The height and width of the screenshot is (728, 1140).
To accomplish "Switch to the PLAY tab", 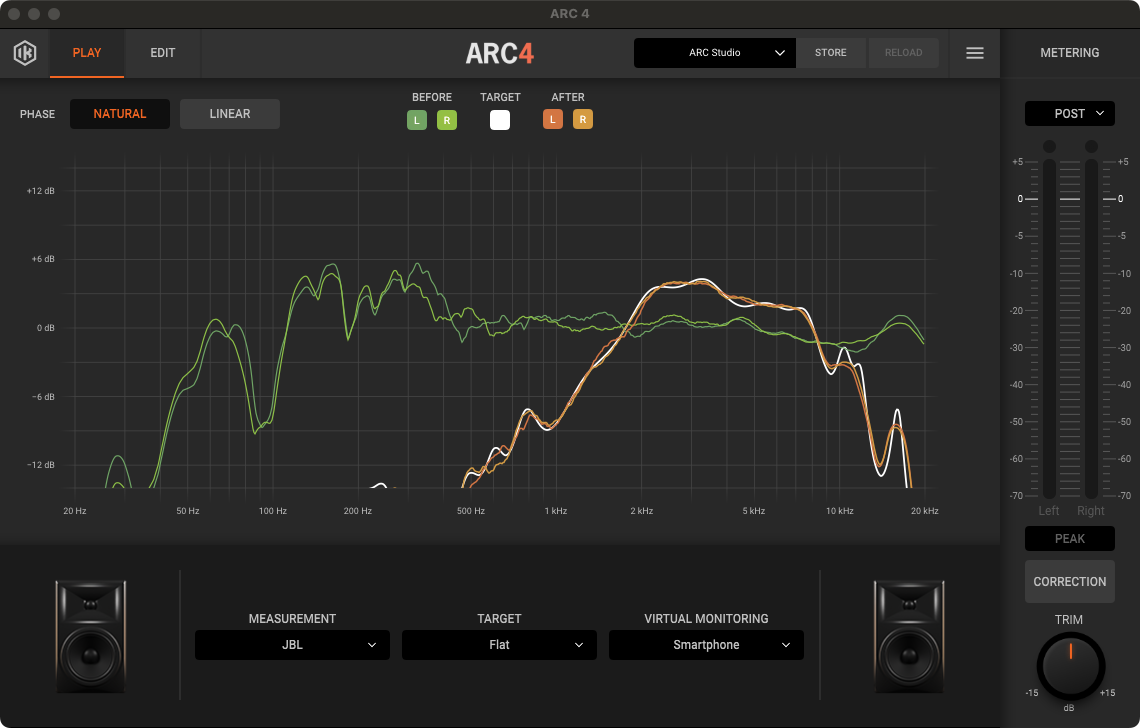I will tap(87, 53).
